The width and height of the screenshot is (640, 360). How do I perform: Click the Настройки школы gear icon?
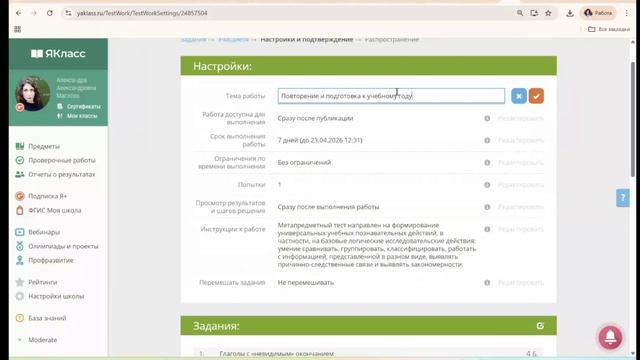(20, 296)
